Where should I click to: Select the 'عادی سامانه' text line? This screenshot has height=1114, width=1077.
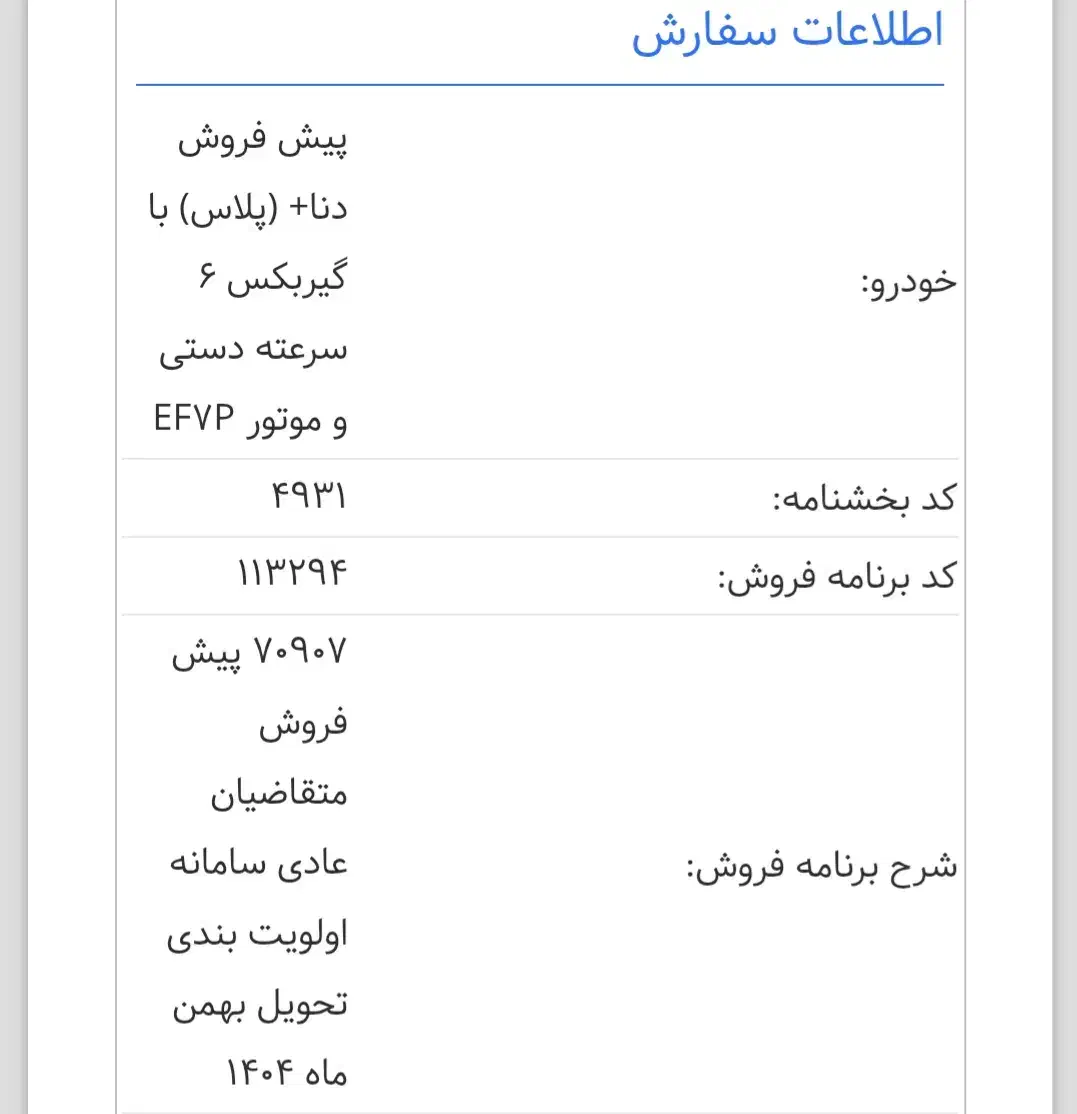(x=257, y=864)
